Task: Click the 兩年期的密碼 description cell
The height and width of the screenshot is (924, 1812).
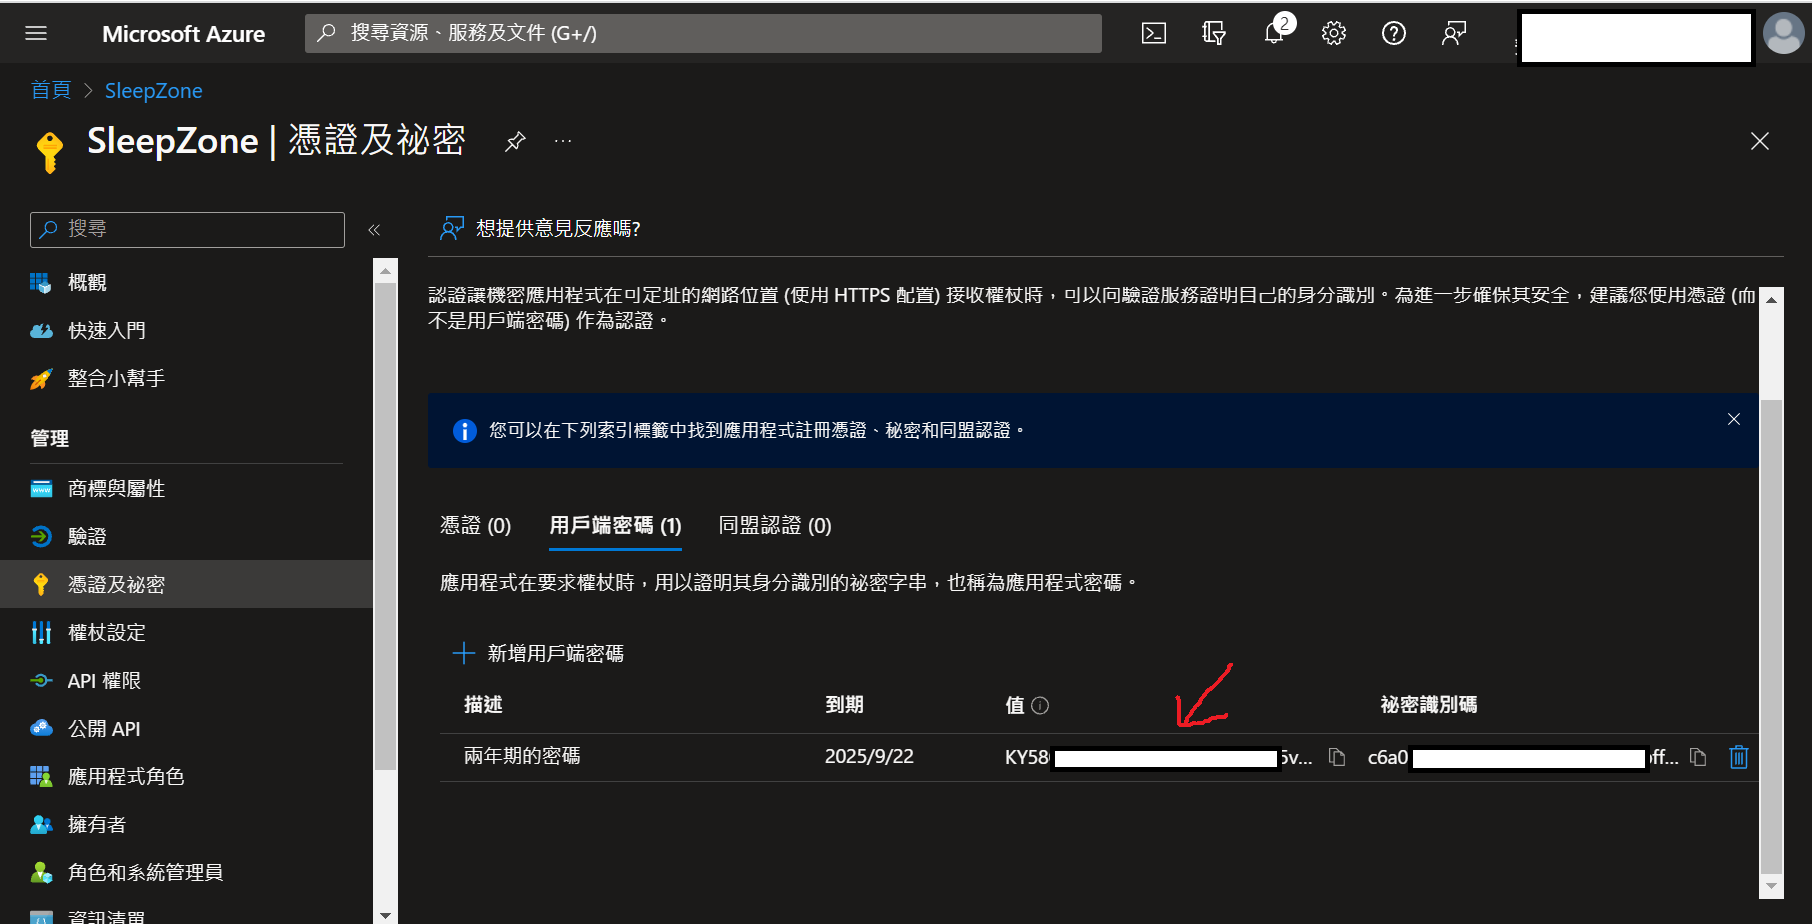Action: (522, 757)
